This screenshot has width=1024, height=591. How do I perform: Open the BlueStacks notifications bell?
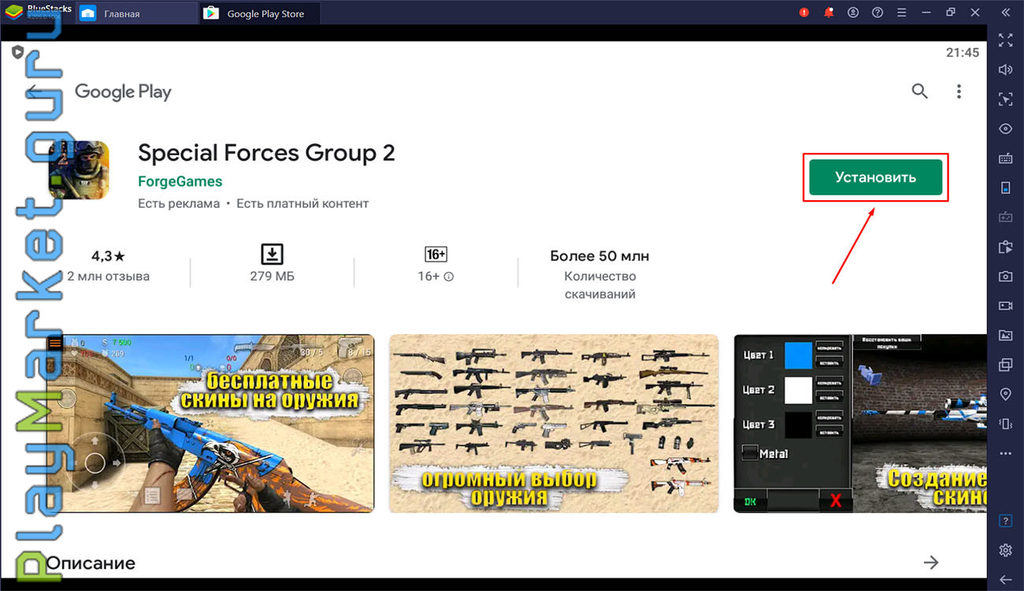pos(829,12)
